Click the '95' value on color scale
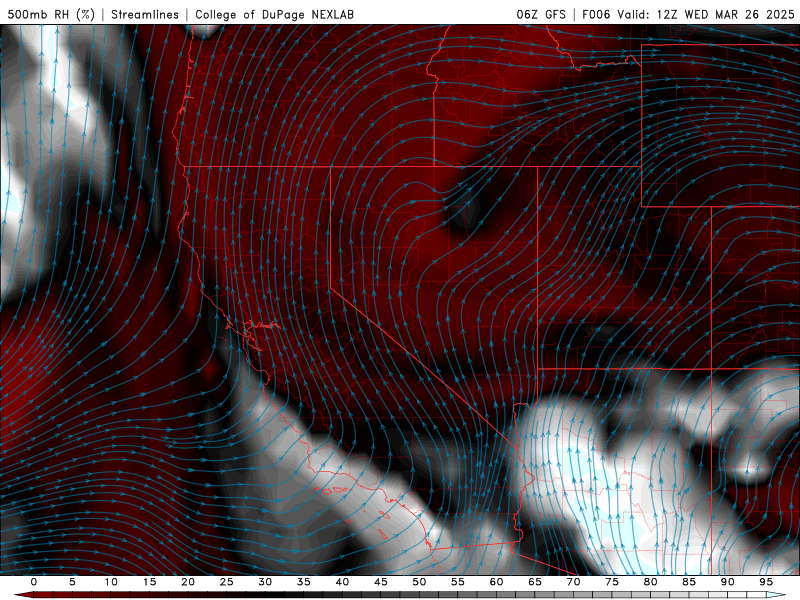 click(x=766, y=582)
